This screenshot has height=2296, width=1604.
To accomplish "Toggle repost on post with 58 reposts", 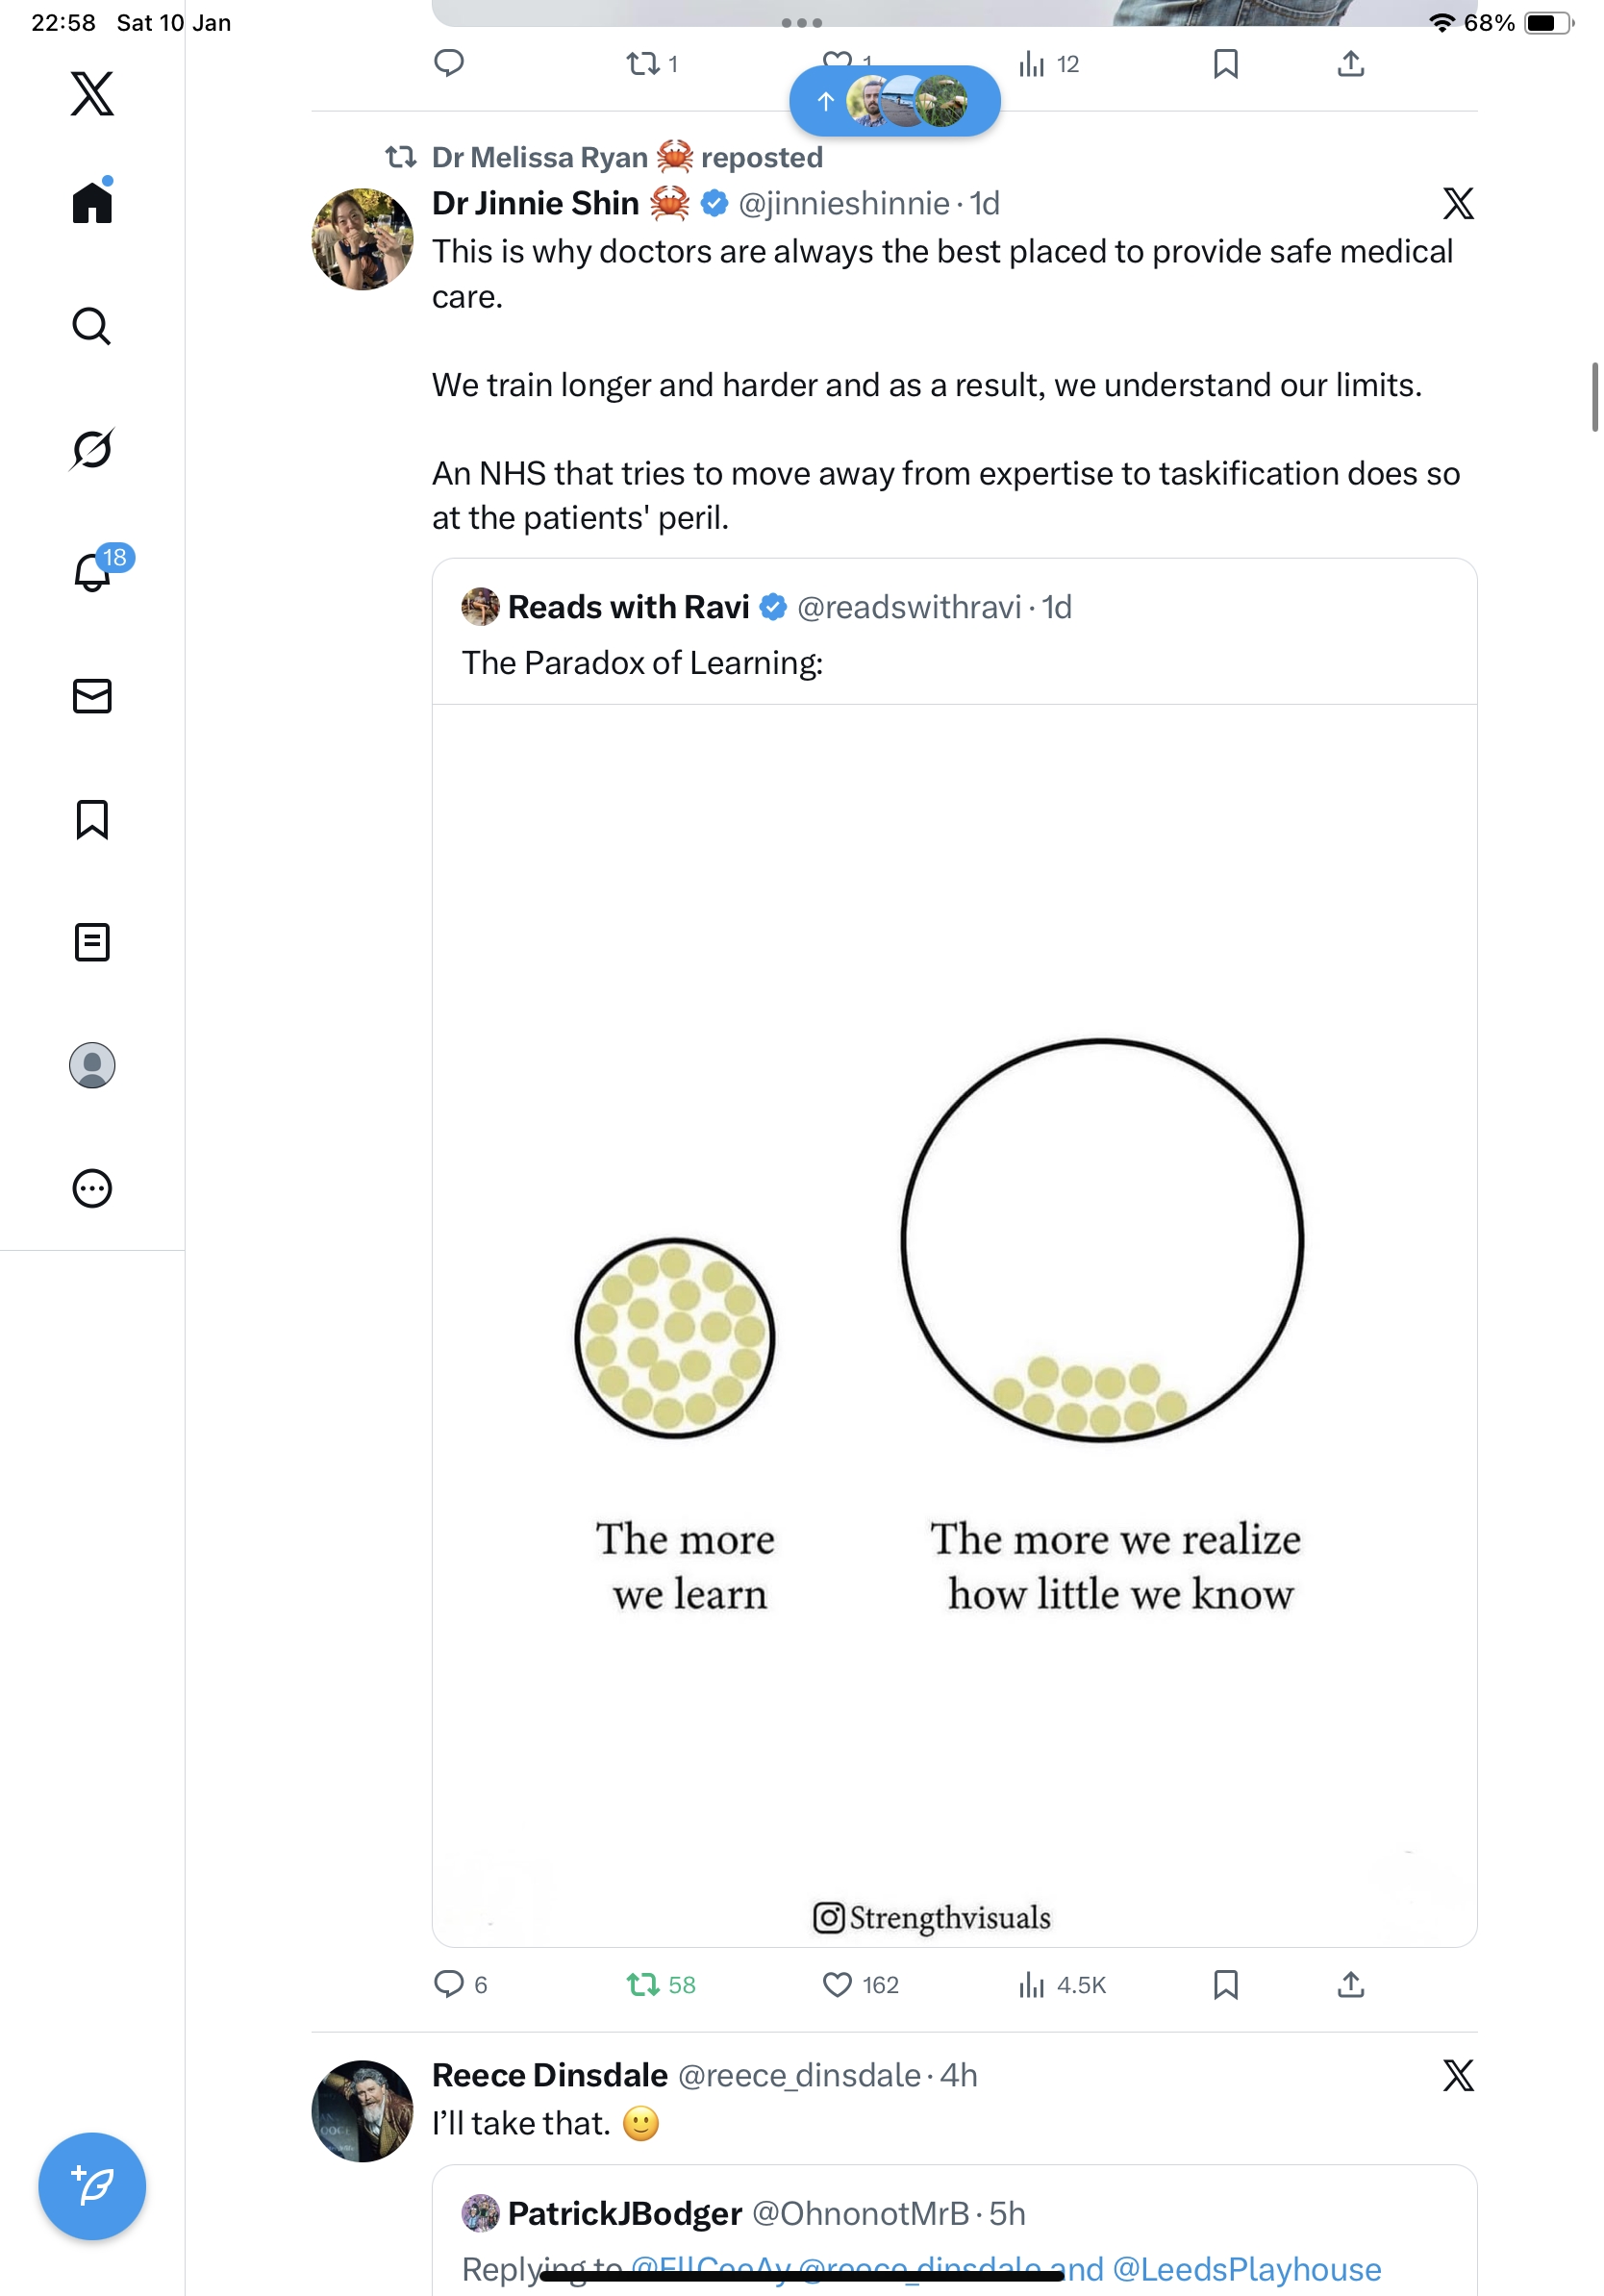I will coord(643,1984).
